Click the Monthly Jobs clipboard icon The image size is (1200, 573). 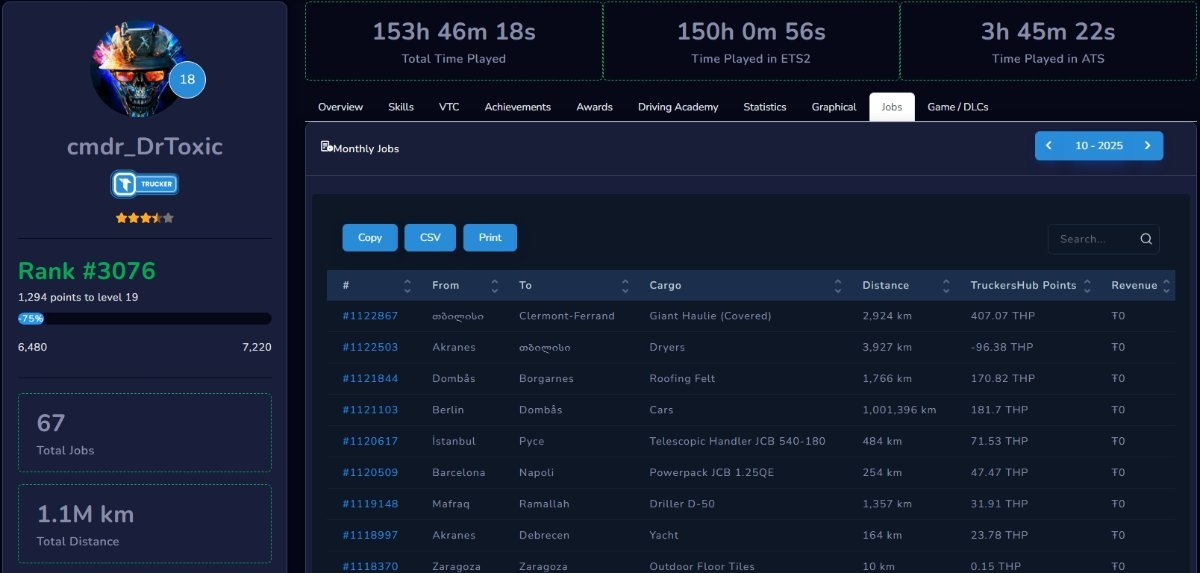(326, 147)
